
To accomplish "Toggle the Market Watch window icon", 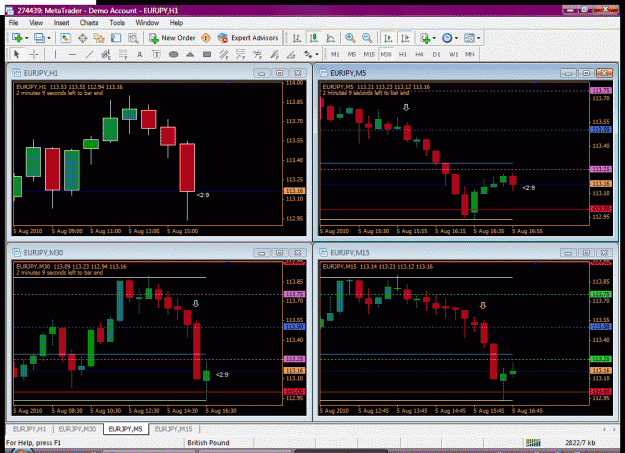I will click(x=65, y=38).
